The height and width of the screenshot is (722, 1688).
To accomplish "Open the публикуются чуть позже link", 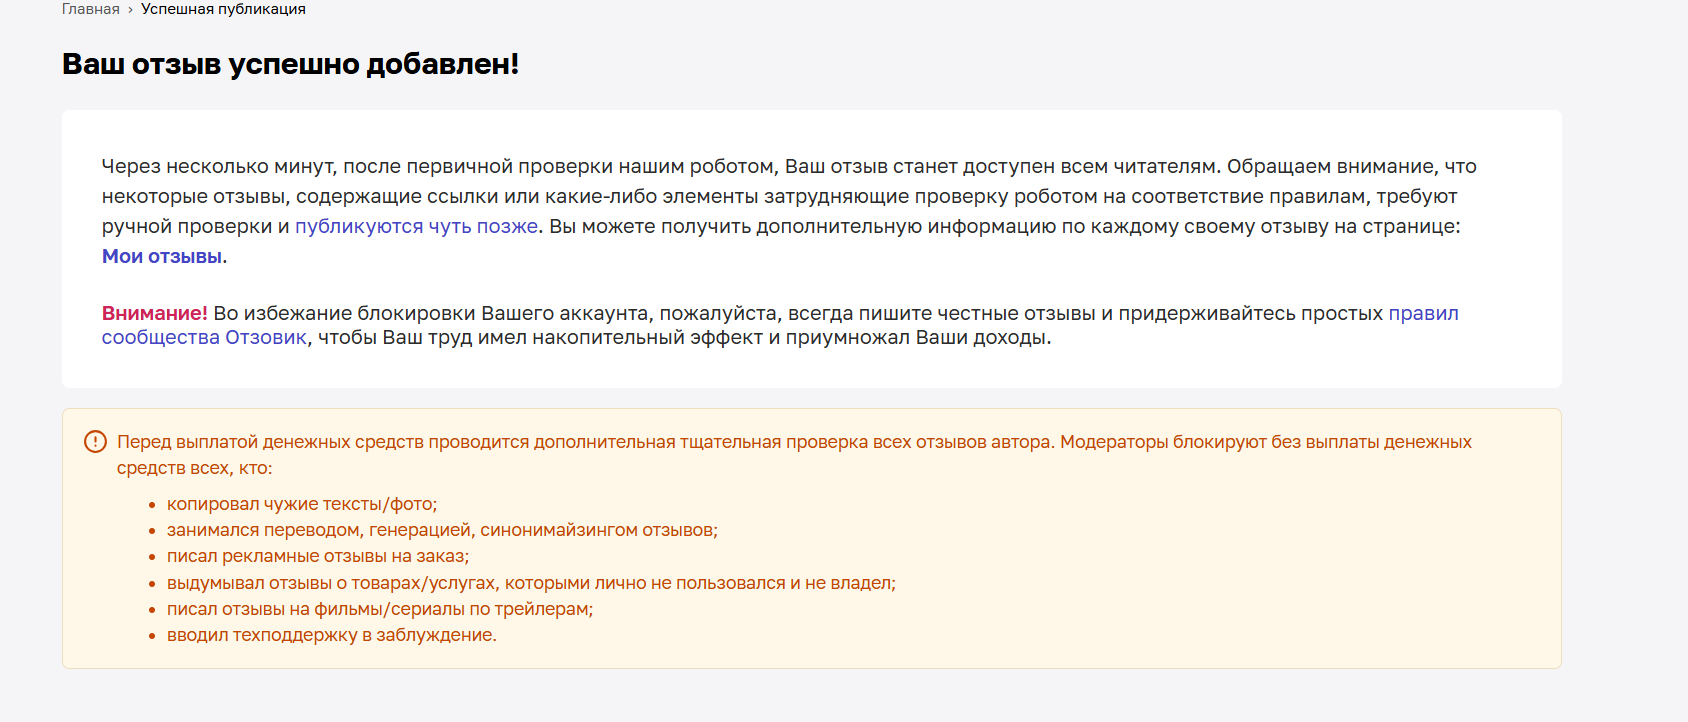I will tap(416, 226).
